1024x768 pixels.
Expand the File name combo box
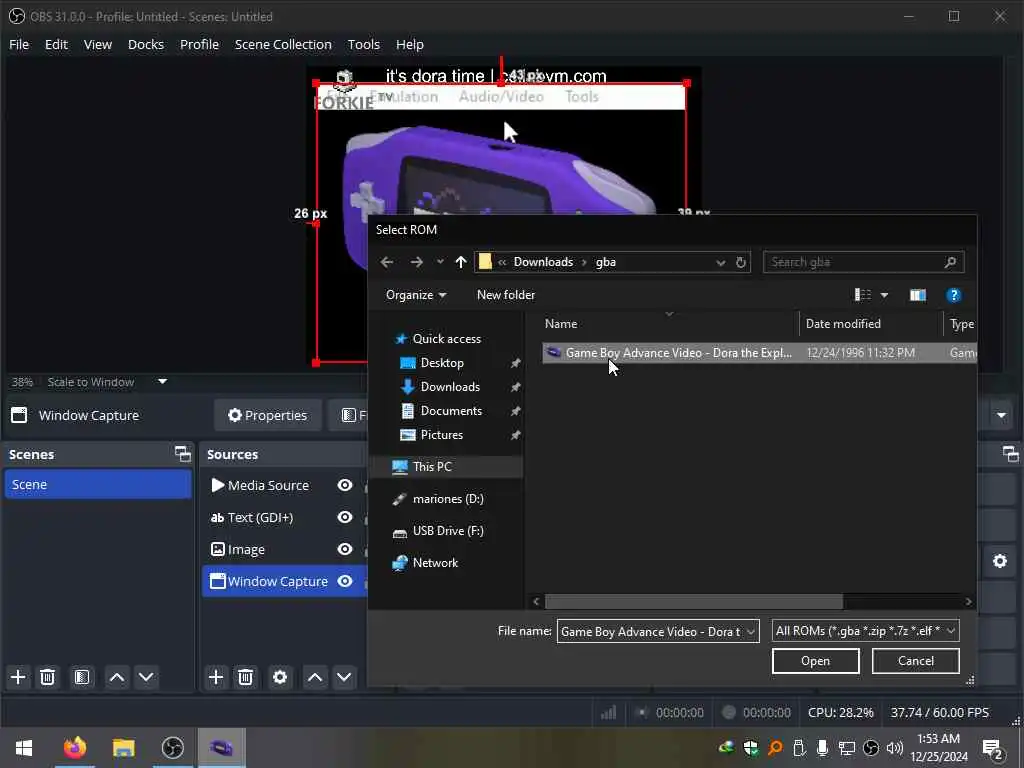pos(751,632)
